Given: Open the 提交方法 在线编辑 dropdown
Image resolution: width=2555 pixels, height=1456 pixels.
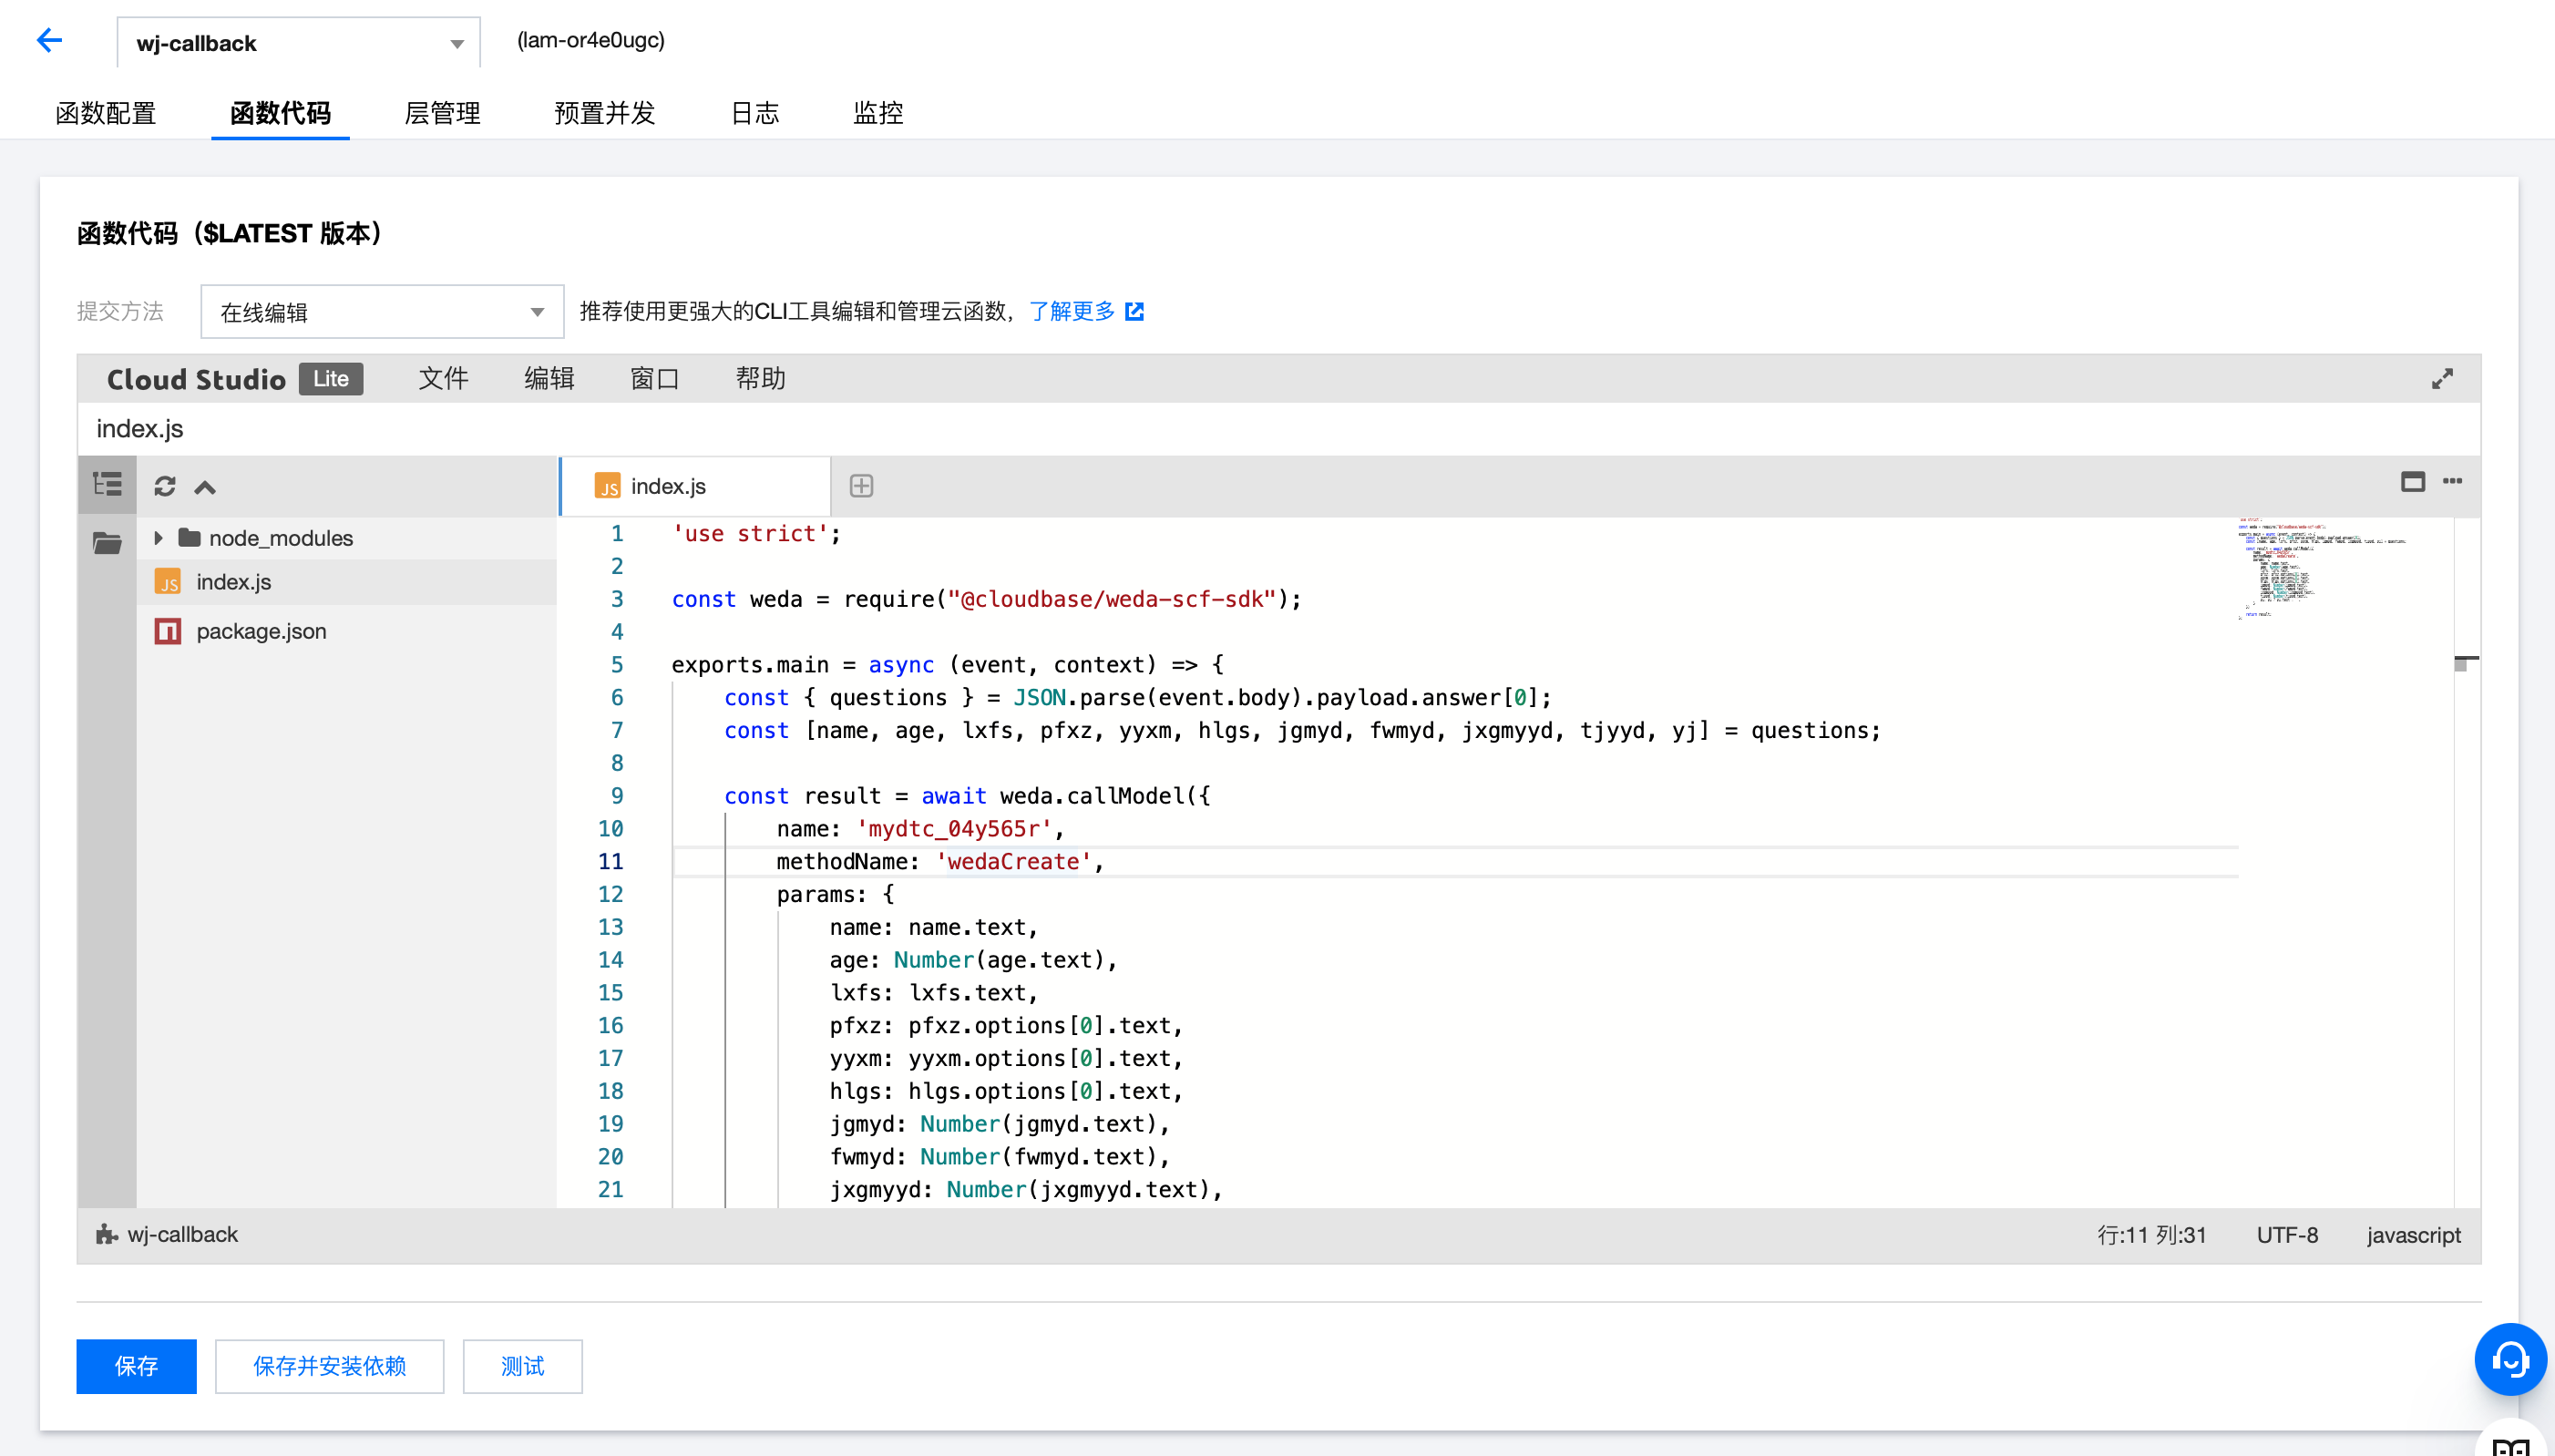Looking at the screenshot, I should click(x=382, y=312).
